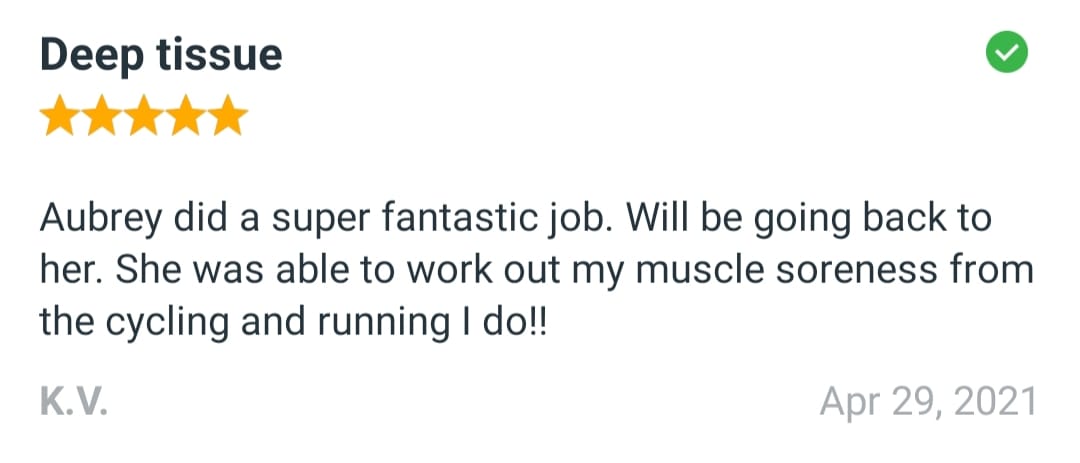Click the review date Apr 29, 2021
1080x463 pixels.
927,401
